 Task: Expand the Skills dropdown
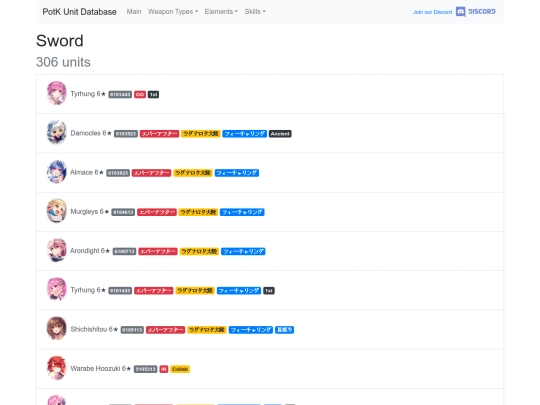point(255,12)
